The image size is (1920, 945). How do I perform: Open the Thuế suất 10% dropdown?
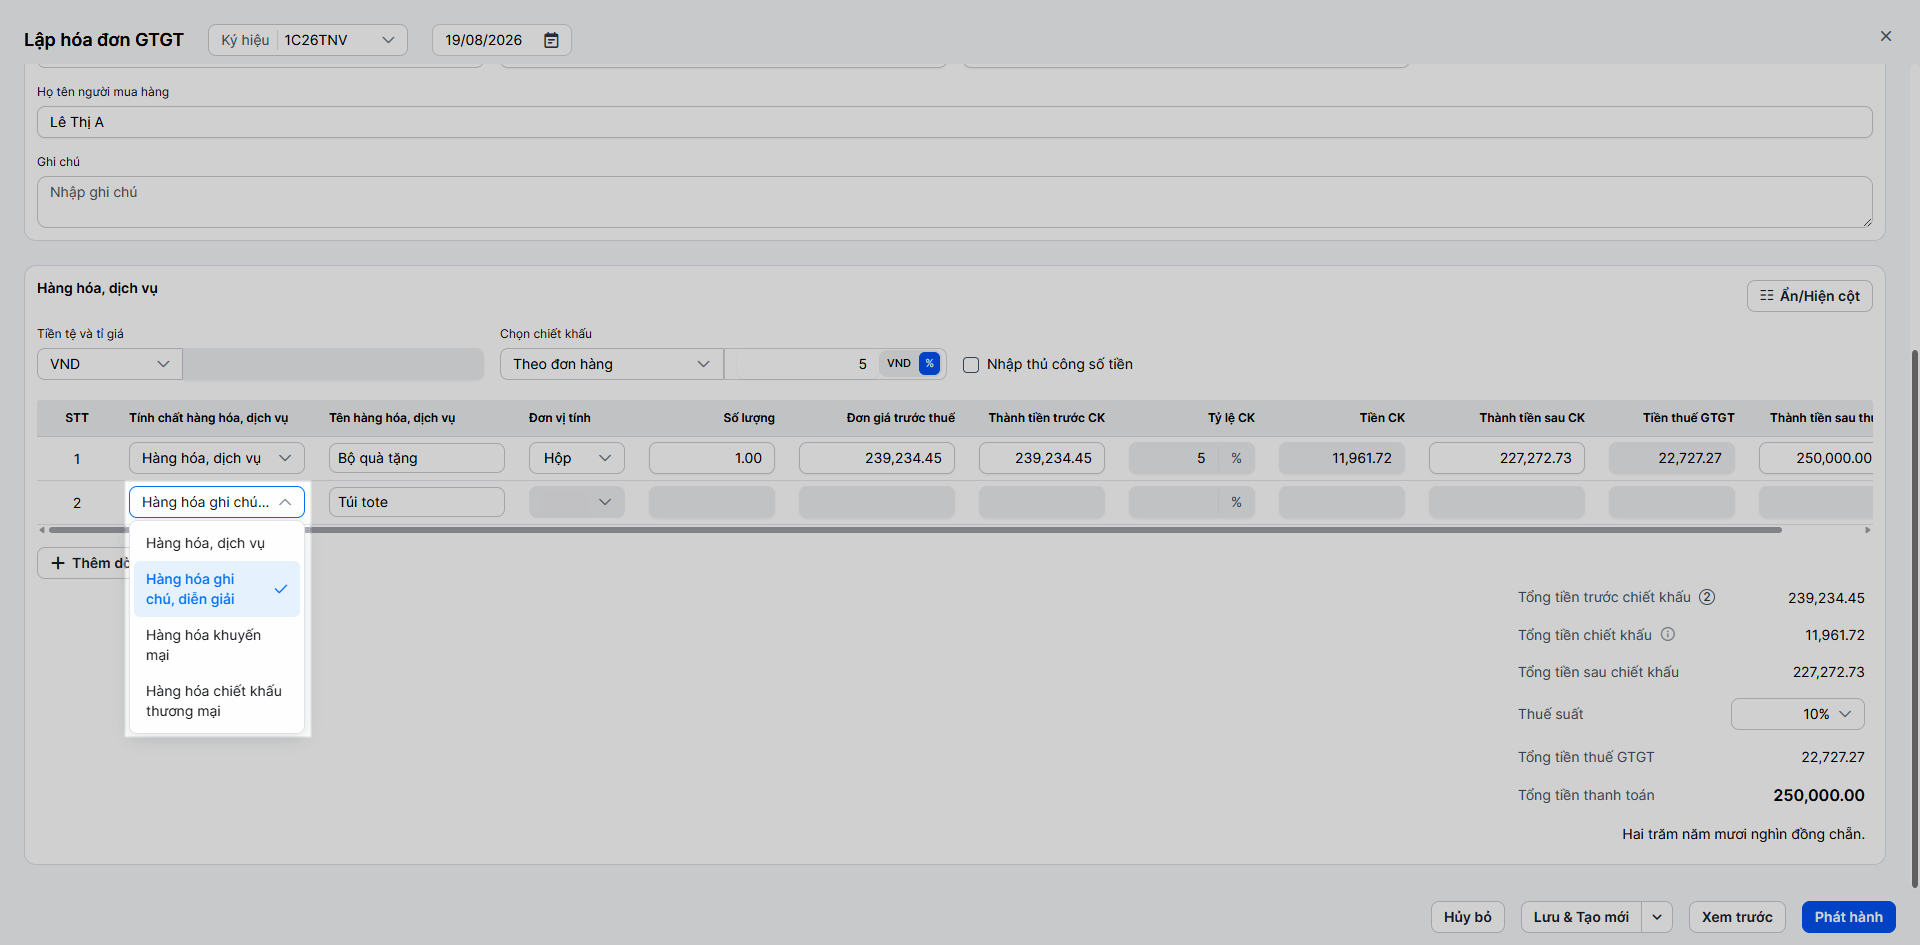1798,714
